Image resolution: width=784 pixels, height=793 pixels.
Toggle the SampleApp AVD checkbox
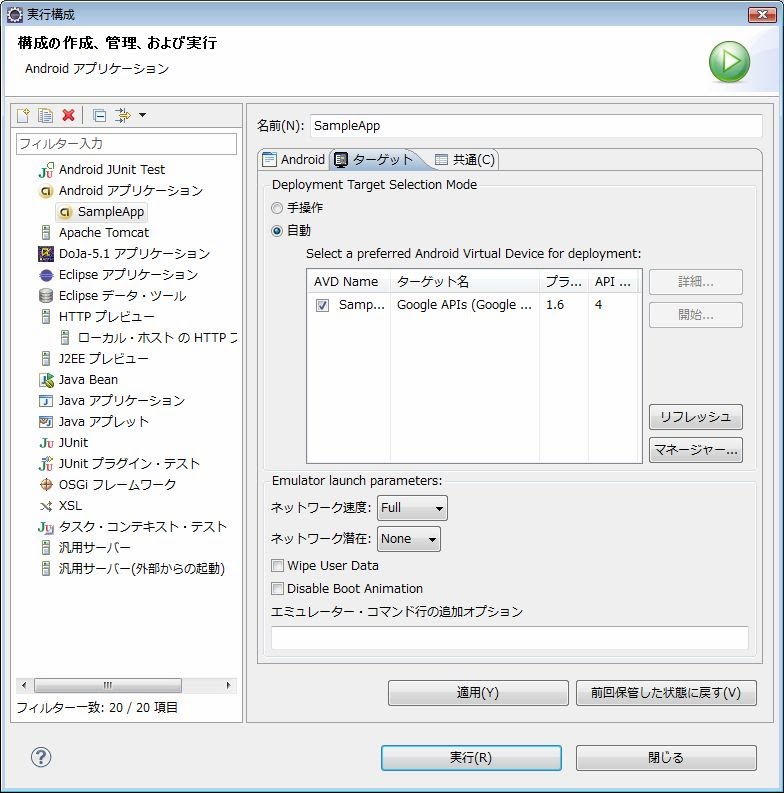(x=322, y=305)
